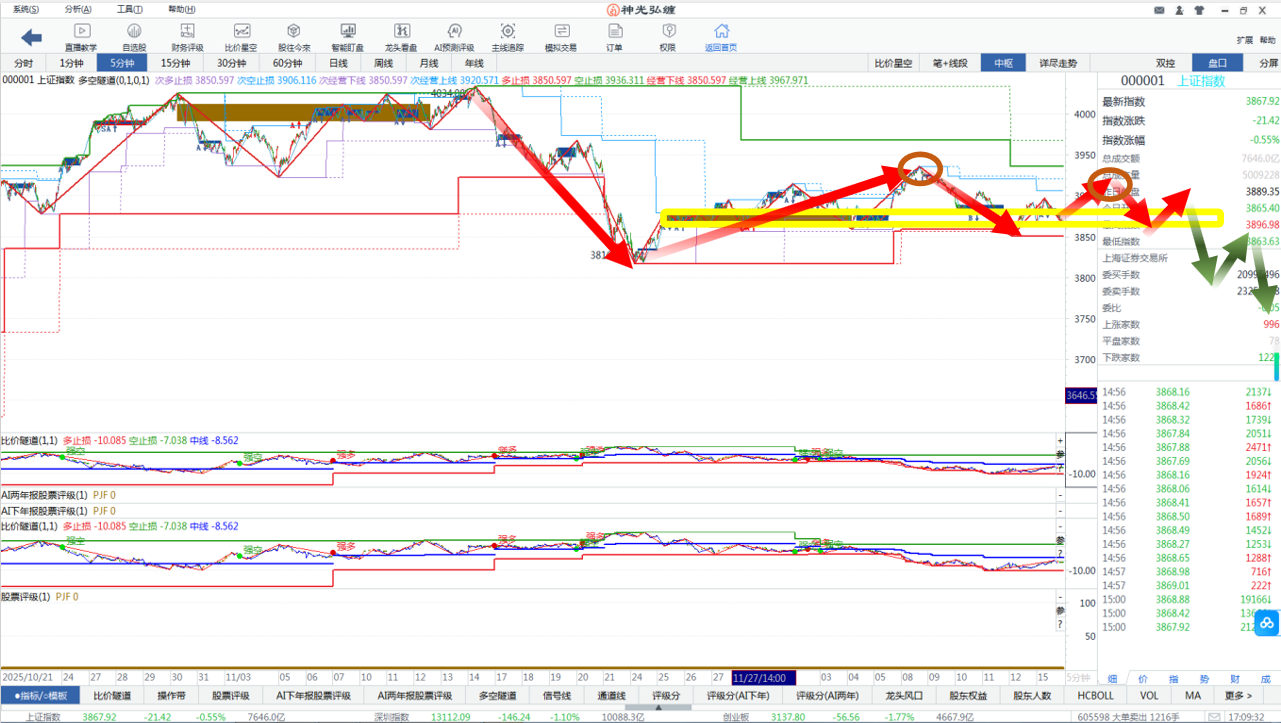
Task: Open AI预测评级 prediction rating icon
Action: click(x=454, y=38)
